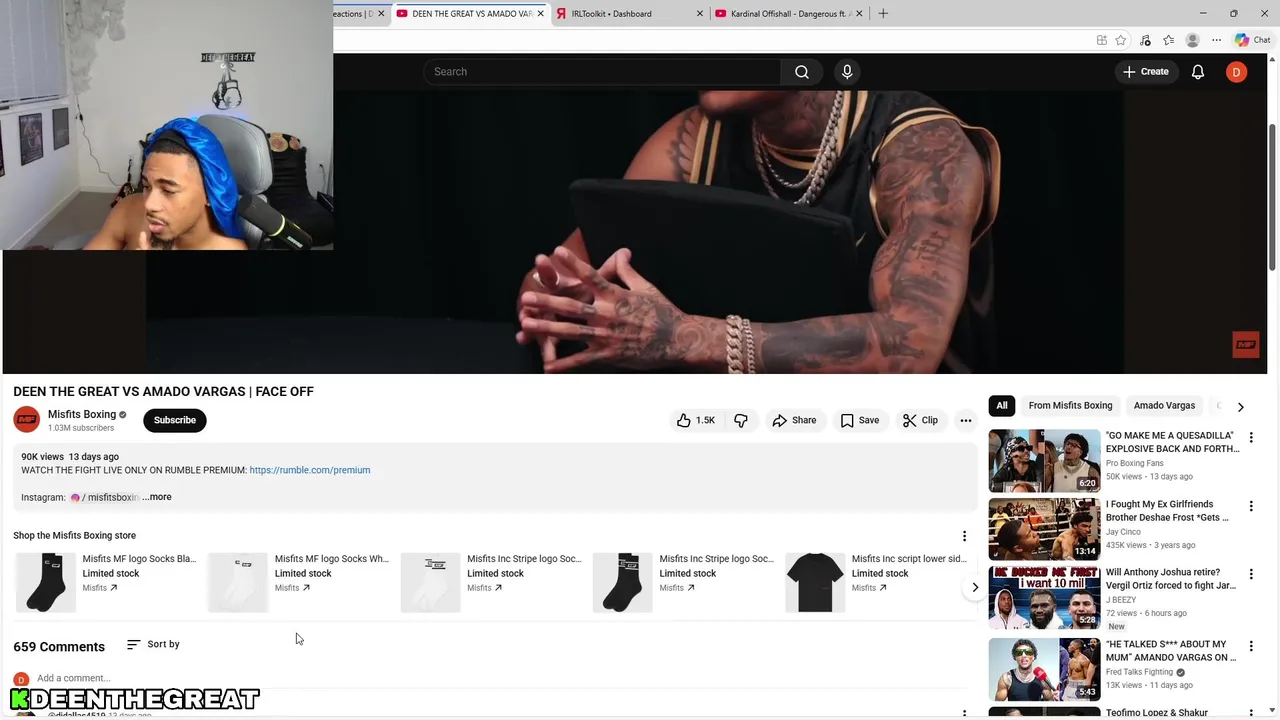This screenshot has width=1280, height=720.
Task: Switch to Kardinal Offishall - Dangerous tab
Action: (x=789, y=14)
